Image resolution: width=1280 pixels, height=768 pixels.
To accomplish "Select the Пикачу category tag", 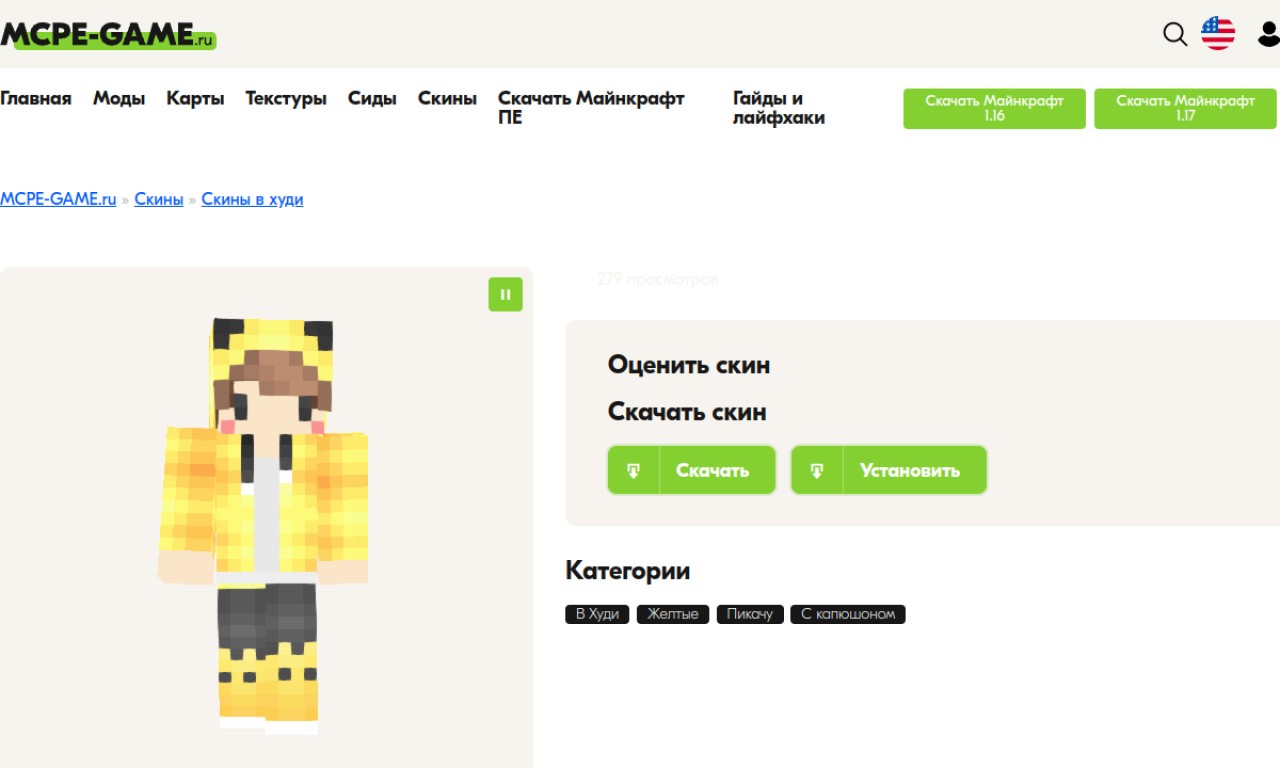I will pyautogui.click(x=750, y=614).
